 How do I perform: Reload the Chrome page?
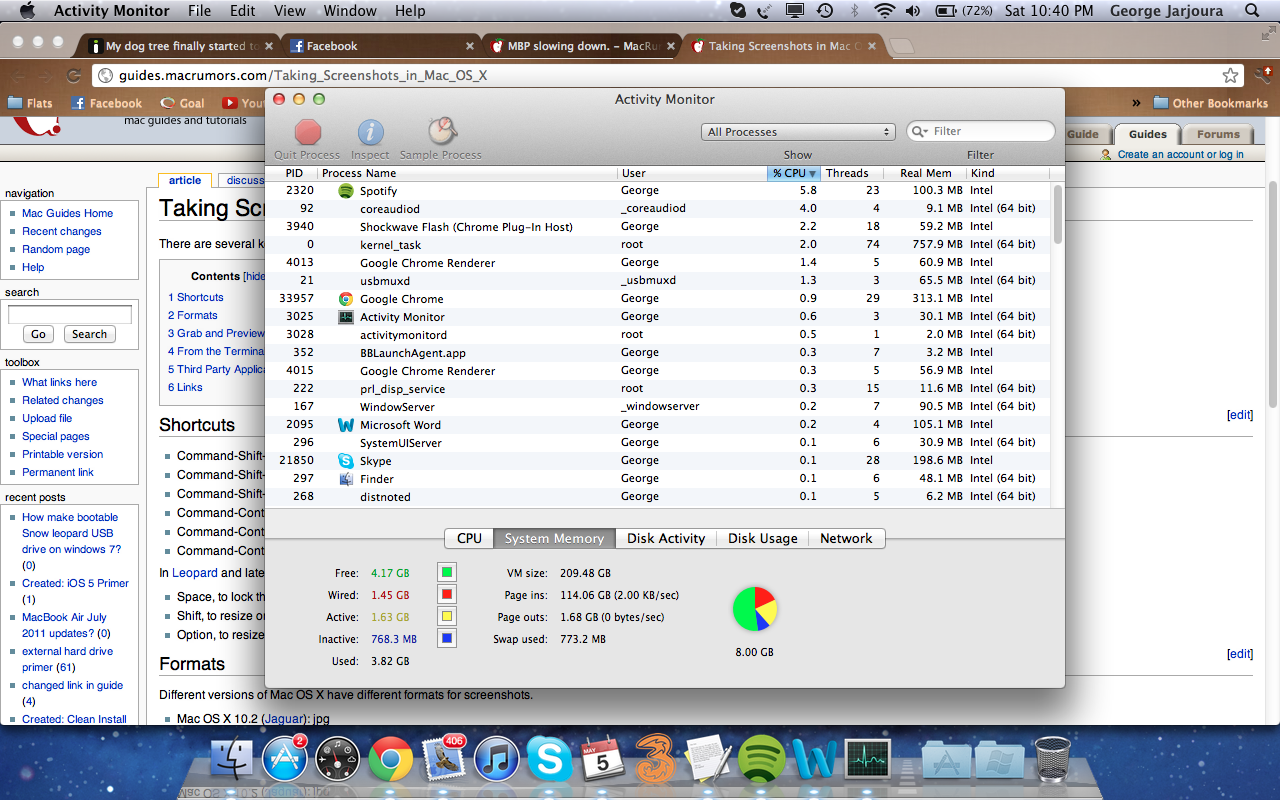click(73, 75)
